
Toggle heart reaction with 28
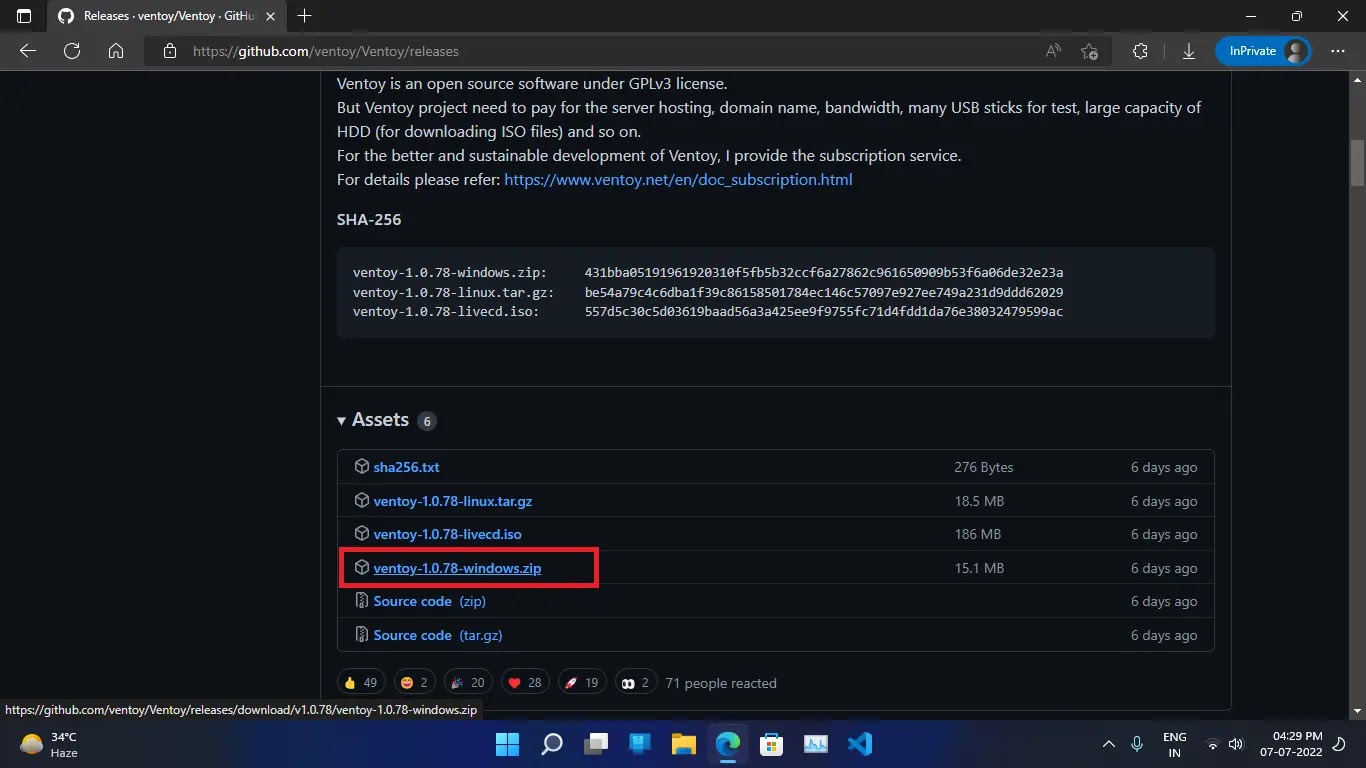525,683
